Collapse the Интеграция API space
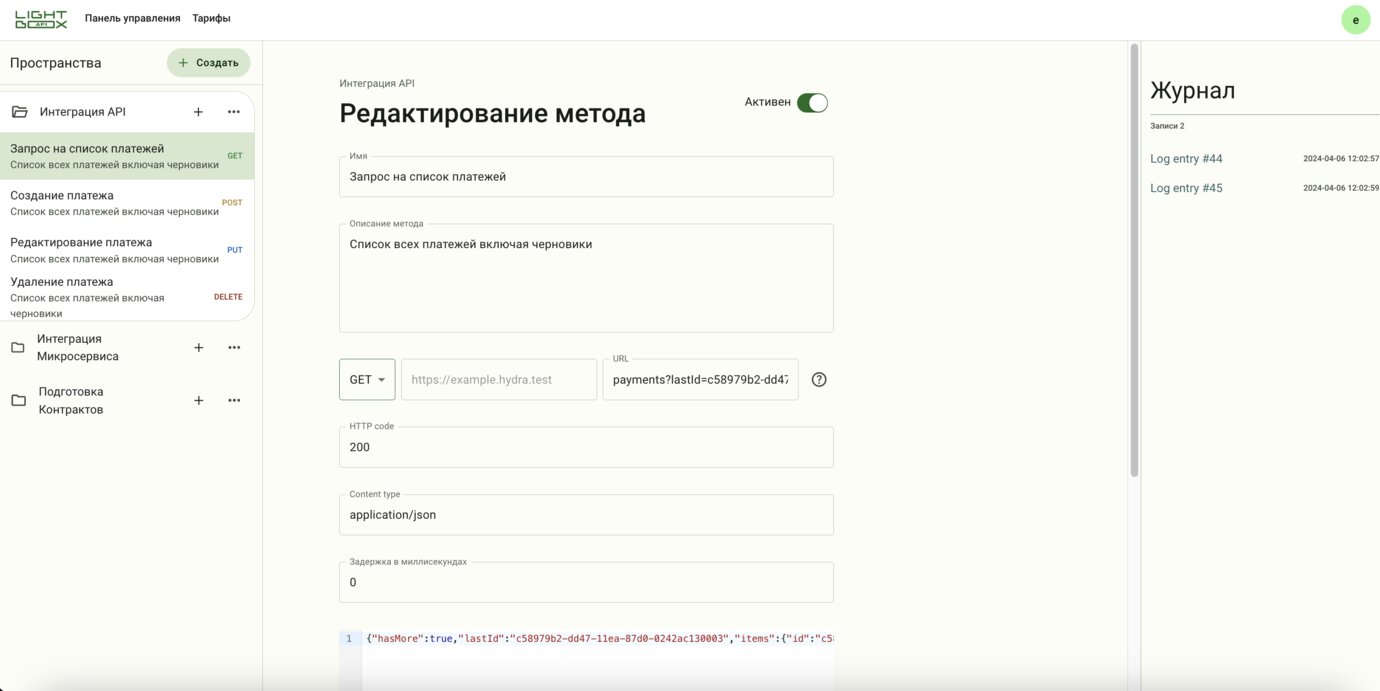 click(83, 112)
